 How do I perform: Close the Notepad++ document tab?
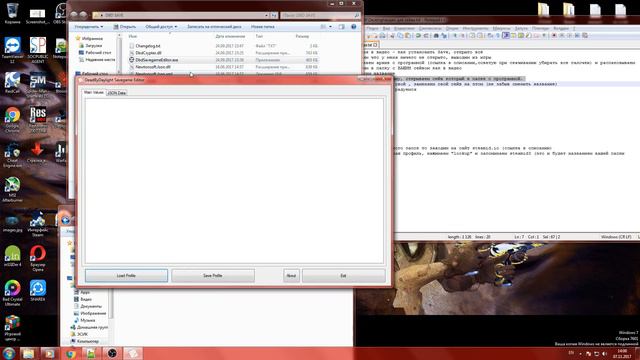pyautogui.click(x=375, y=45)
